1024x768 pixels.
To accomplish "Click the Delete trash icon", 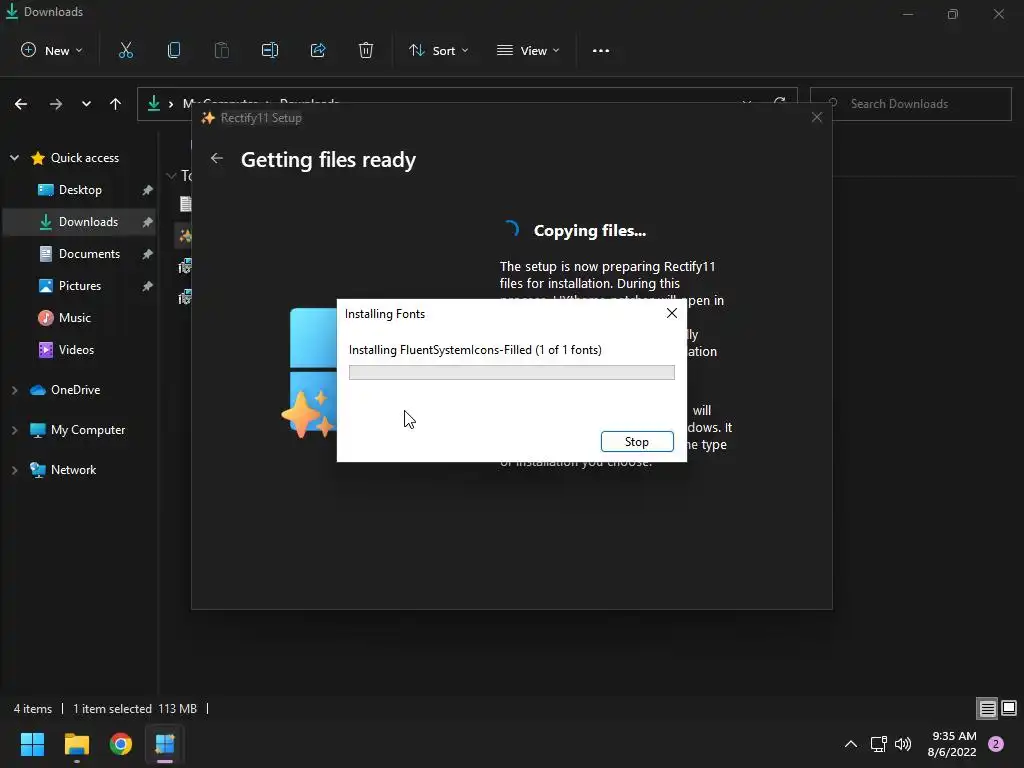I will (366, 50).
